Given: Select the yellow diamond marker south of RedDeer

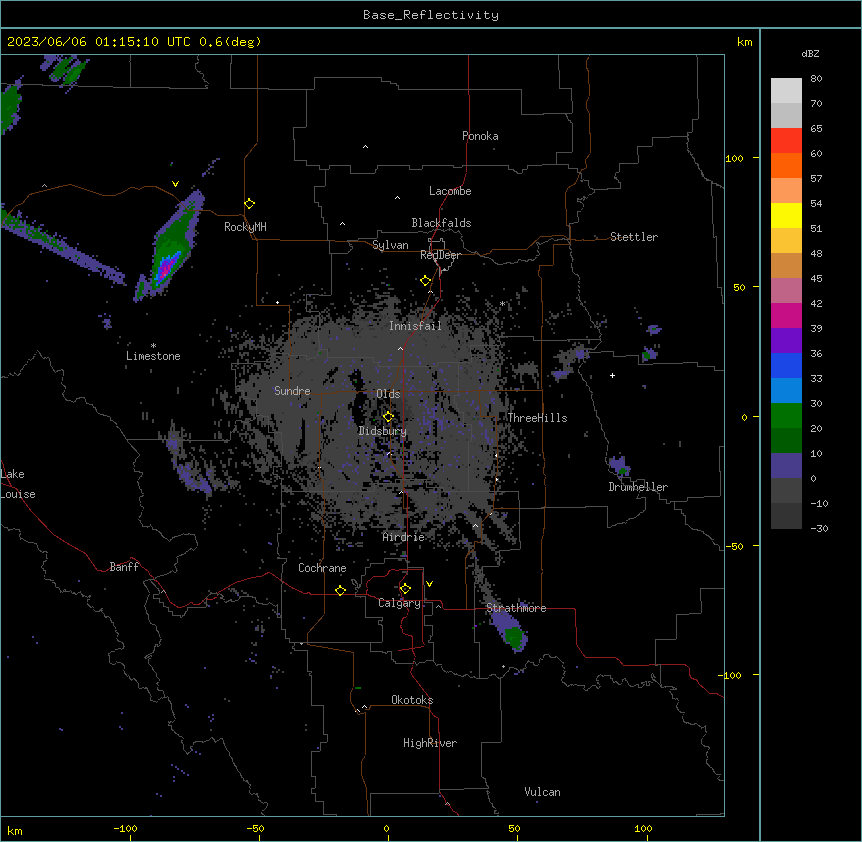Looking at the screenshot, I should click(x=426, y=281).
